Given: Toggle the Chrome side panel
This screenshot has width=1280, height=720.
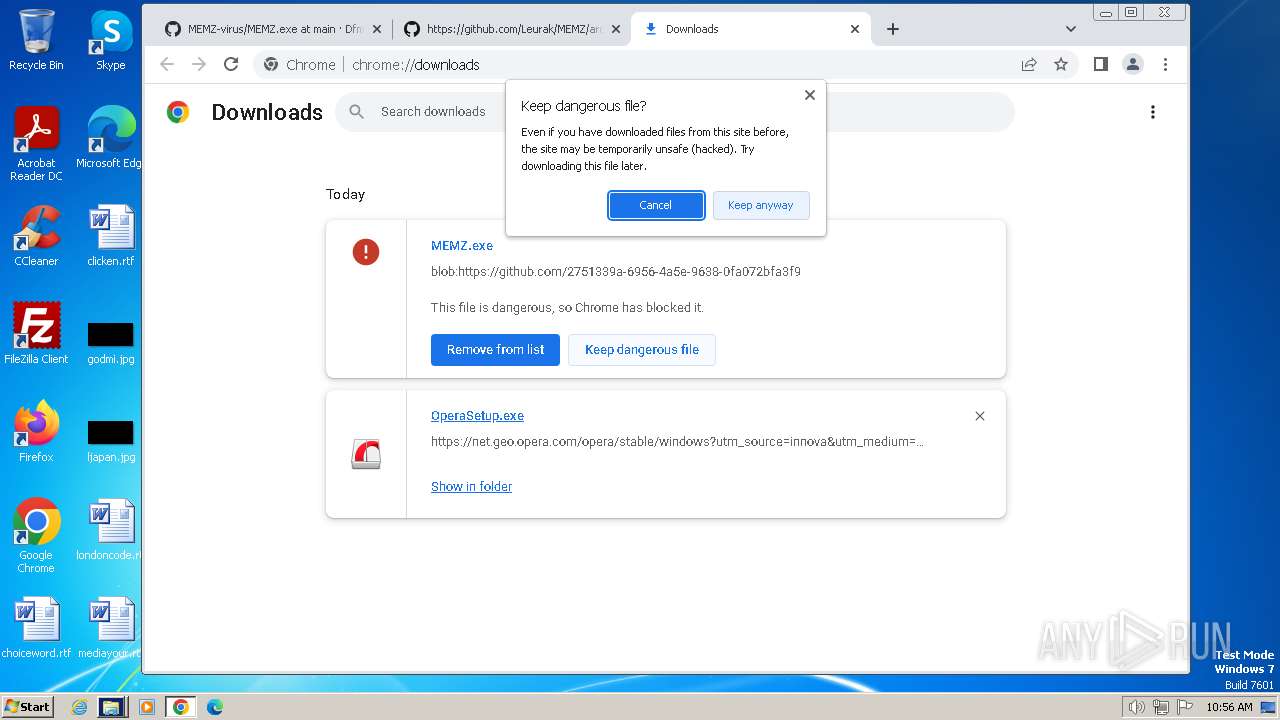Looking at the screenshot, I should [x=1101, y=64].
